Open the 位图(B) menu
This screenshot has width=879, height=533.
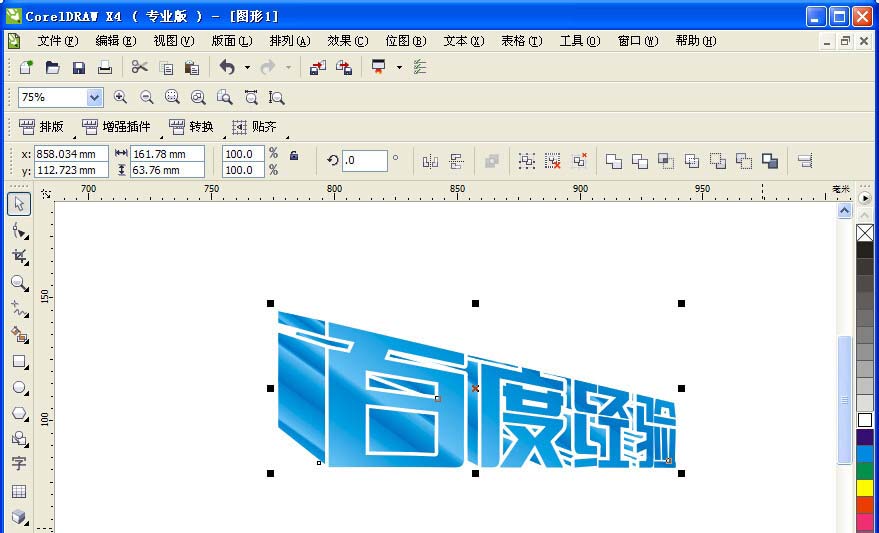point(406,41)
